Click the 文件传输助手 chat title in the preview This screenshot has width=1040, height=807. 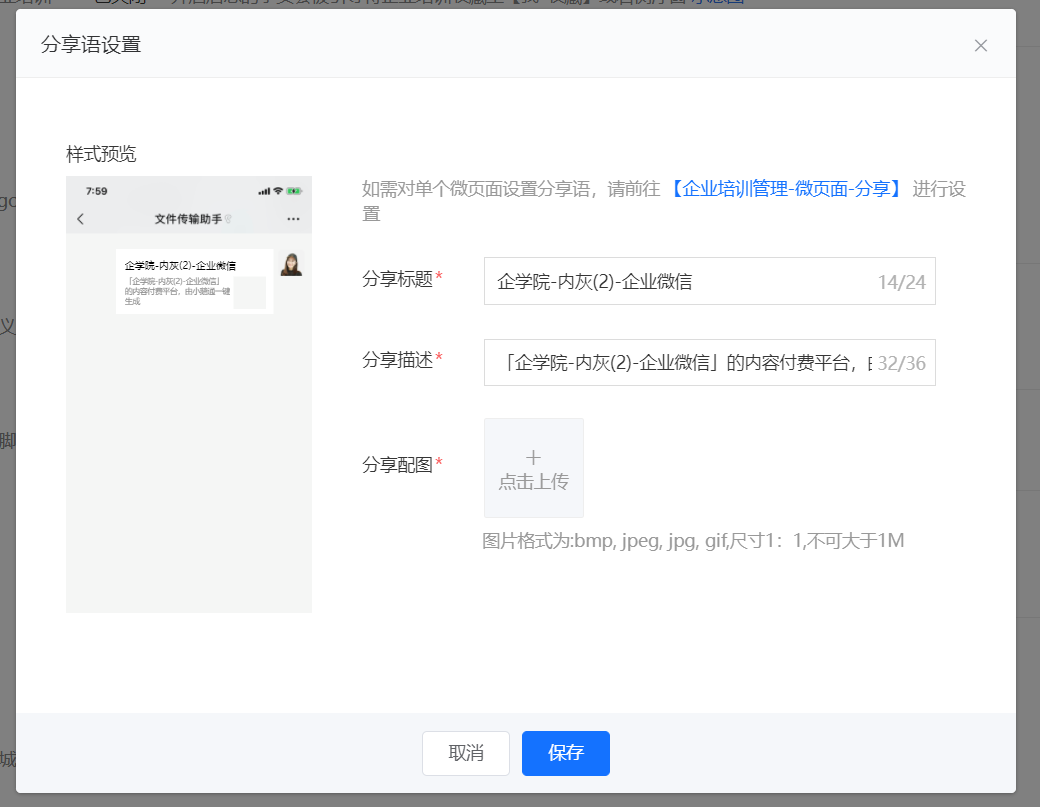pyautogui.click(x=188, y=219)
